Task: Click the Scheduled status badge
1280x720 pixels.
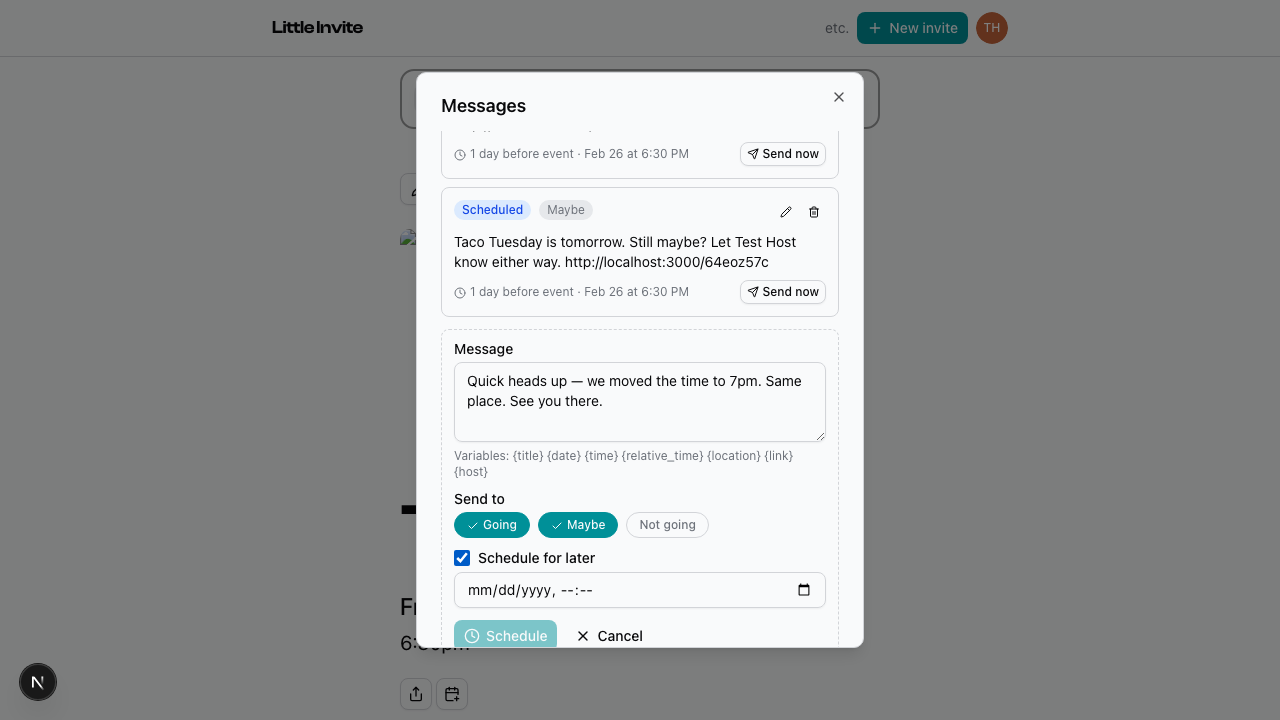Action: tap(492, 210)
